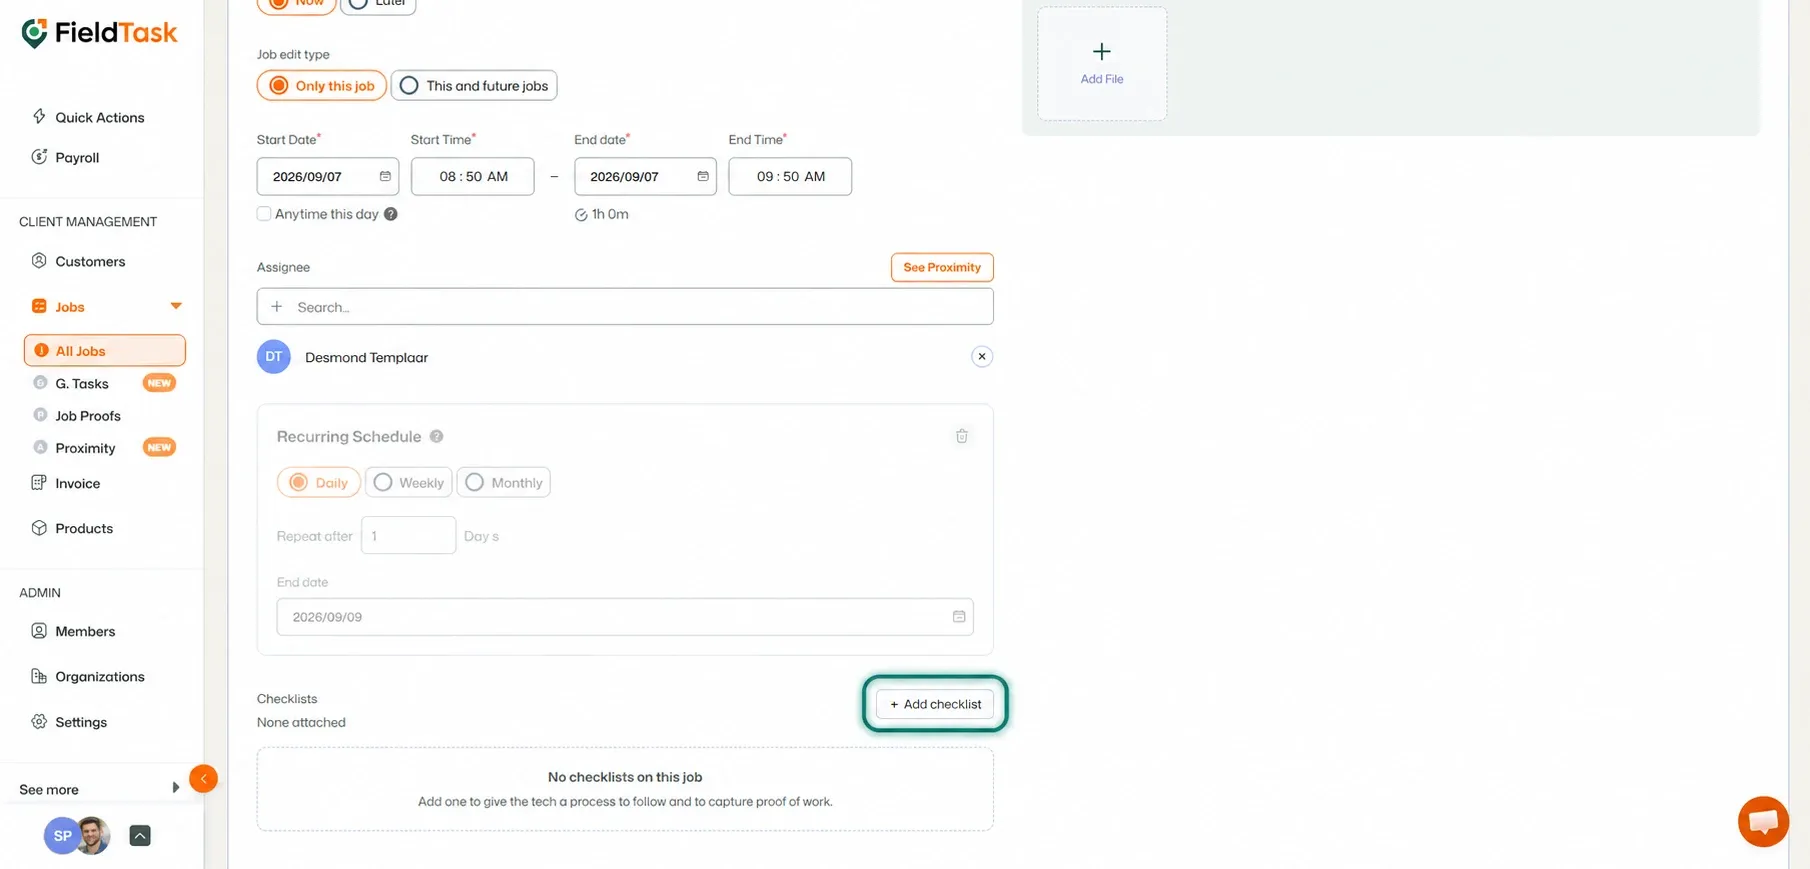
Task: Click the Desmond Templaar name
Action: (366, 357)
